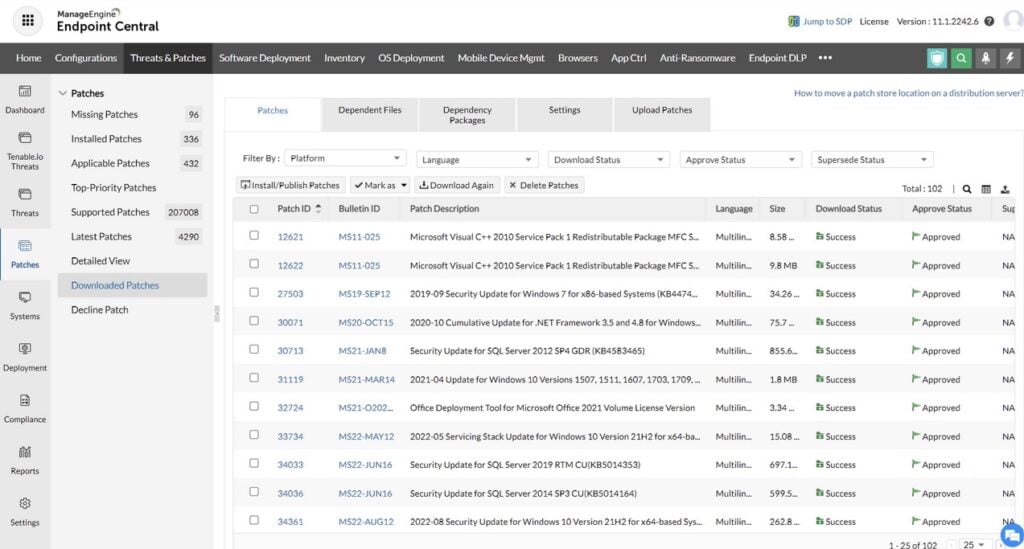Viewport: 1024px width, 549px height.
Task: Click the Delete Patches button
Action: point(544,185)
